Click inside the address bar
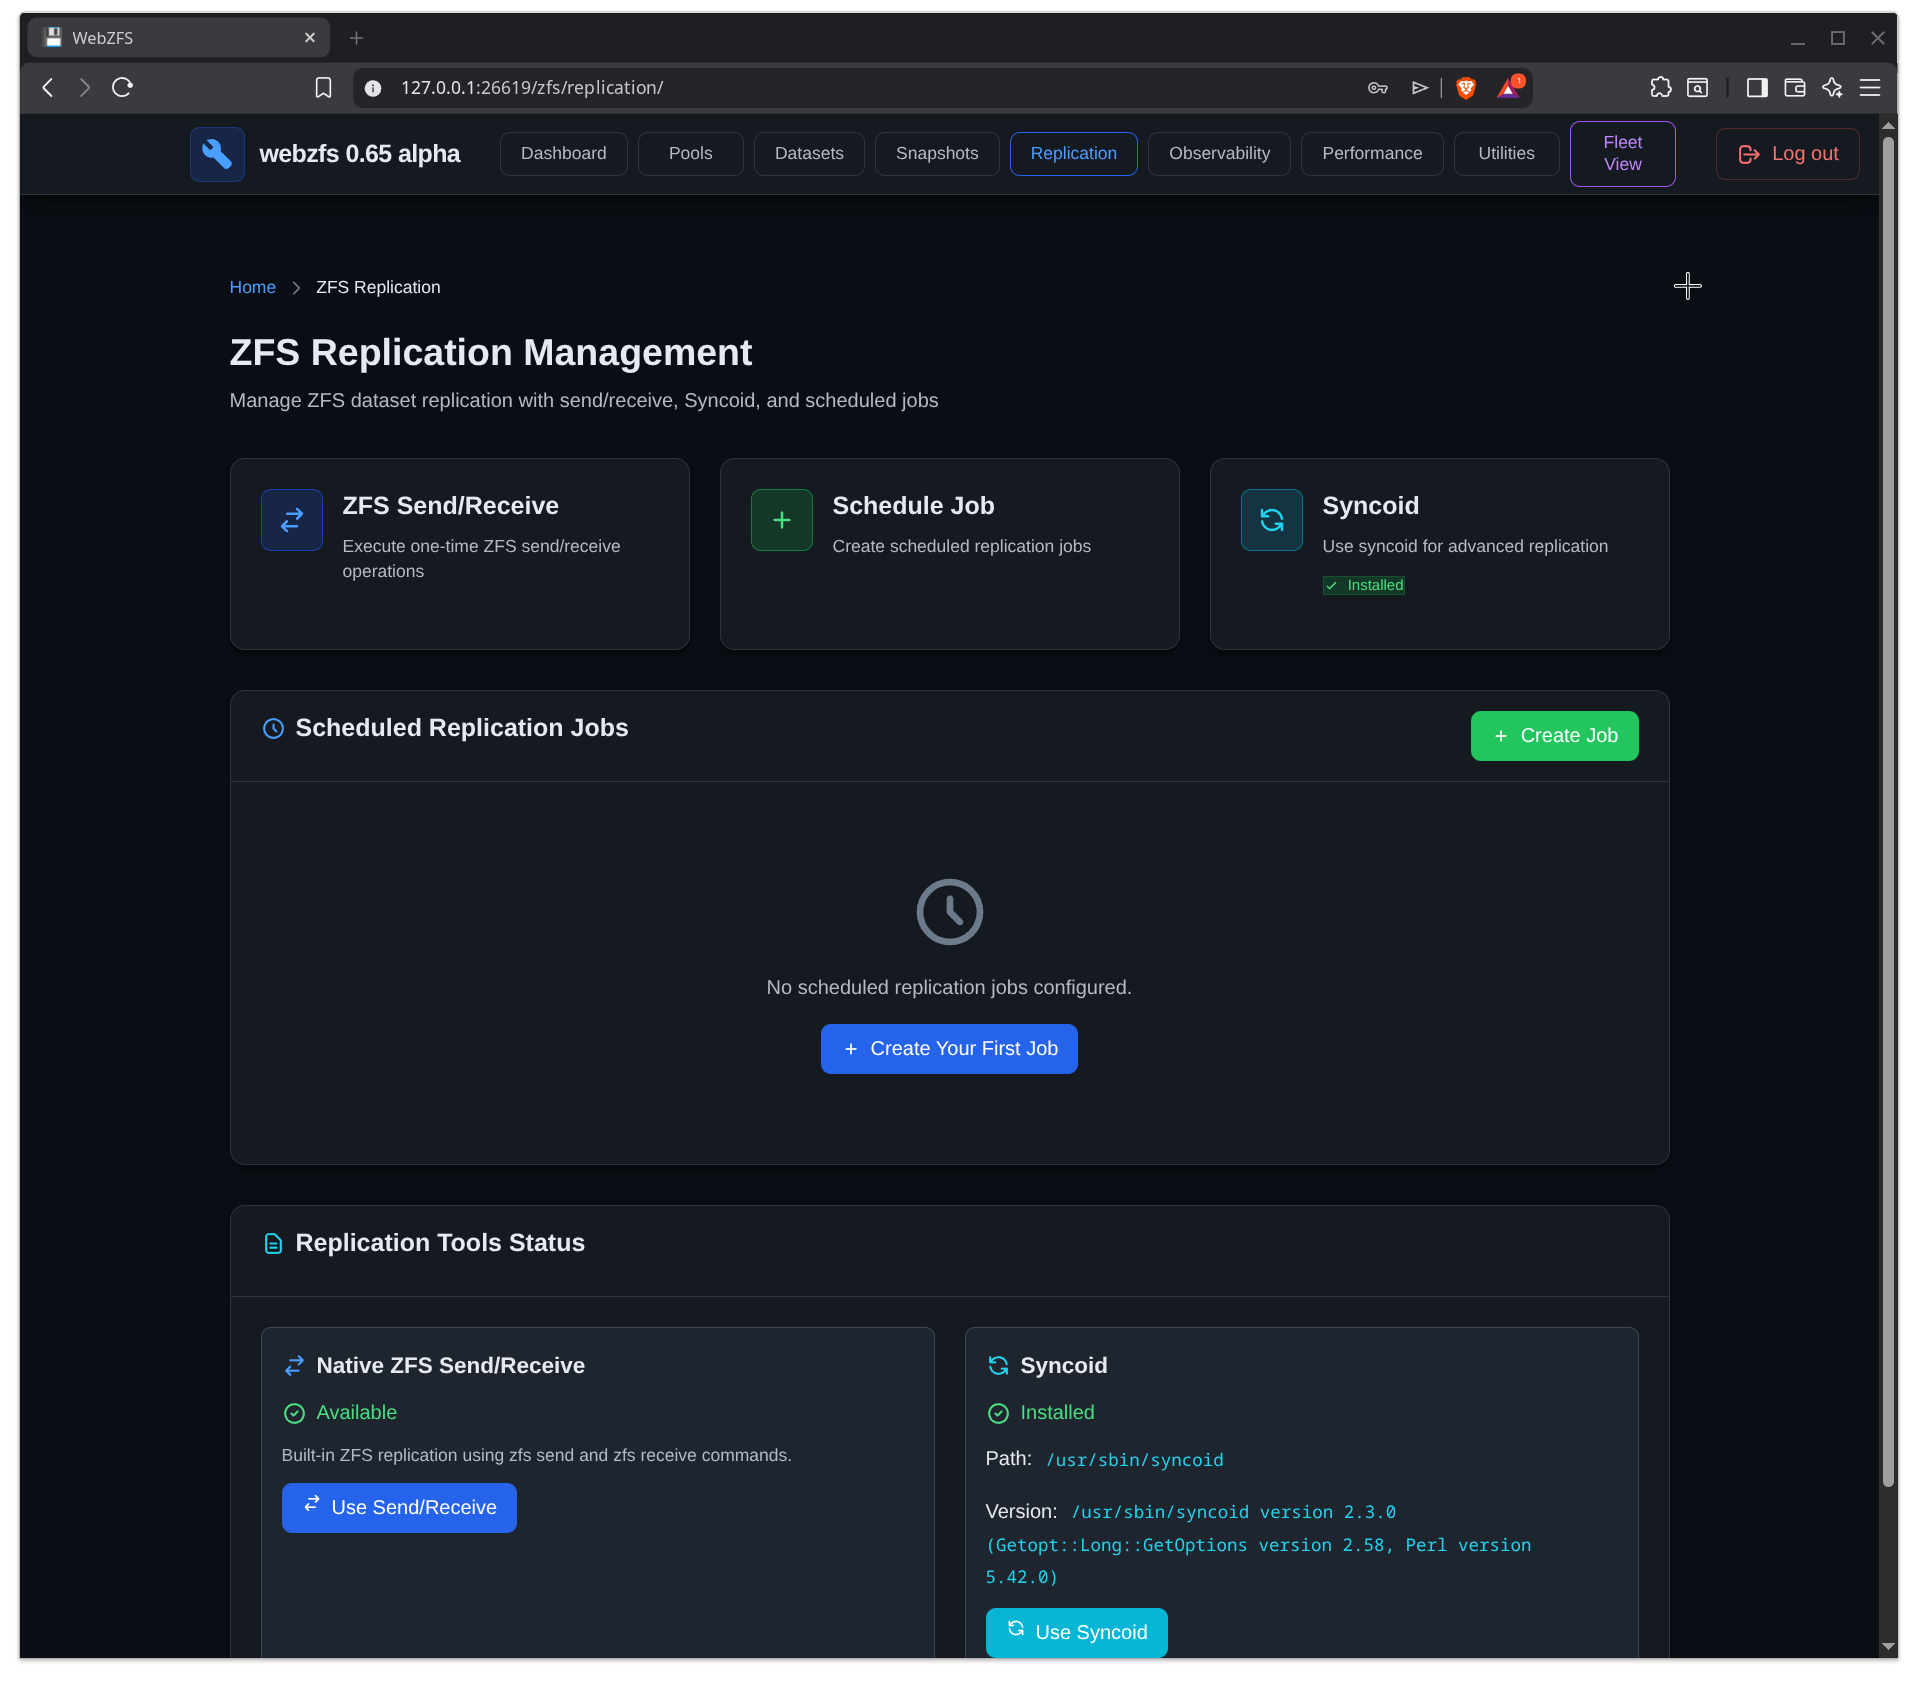Screen dimensions: 1918x1698 pos(700,88)
